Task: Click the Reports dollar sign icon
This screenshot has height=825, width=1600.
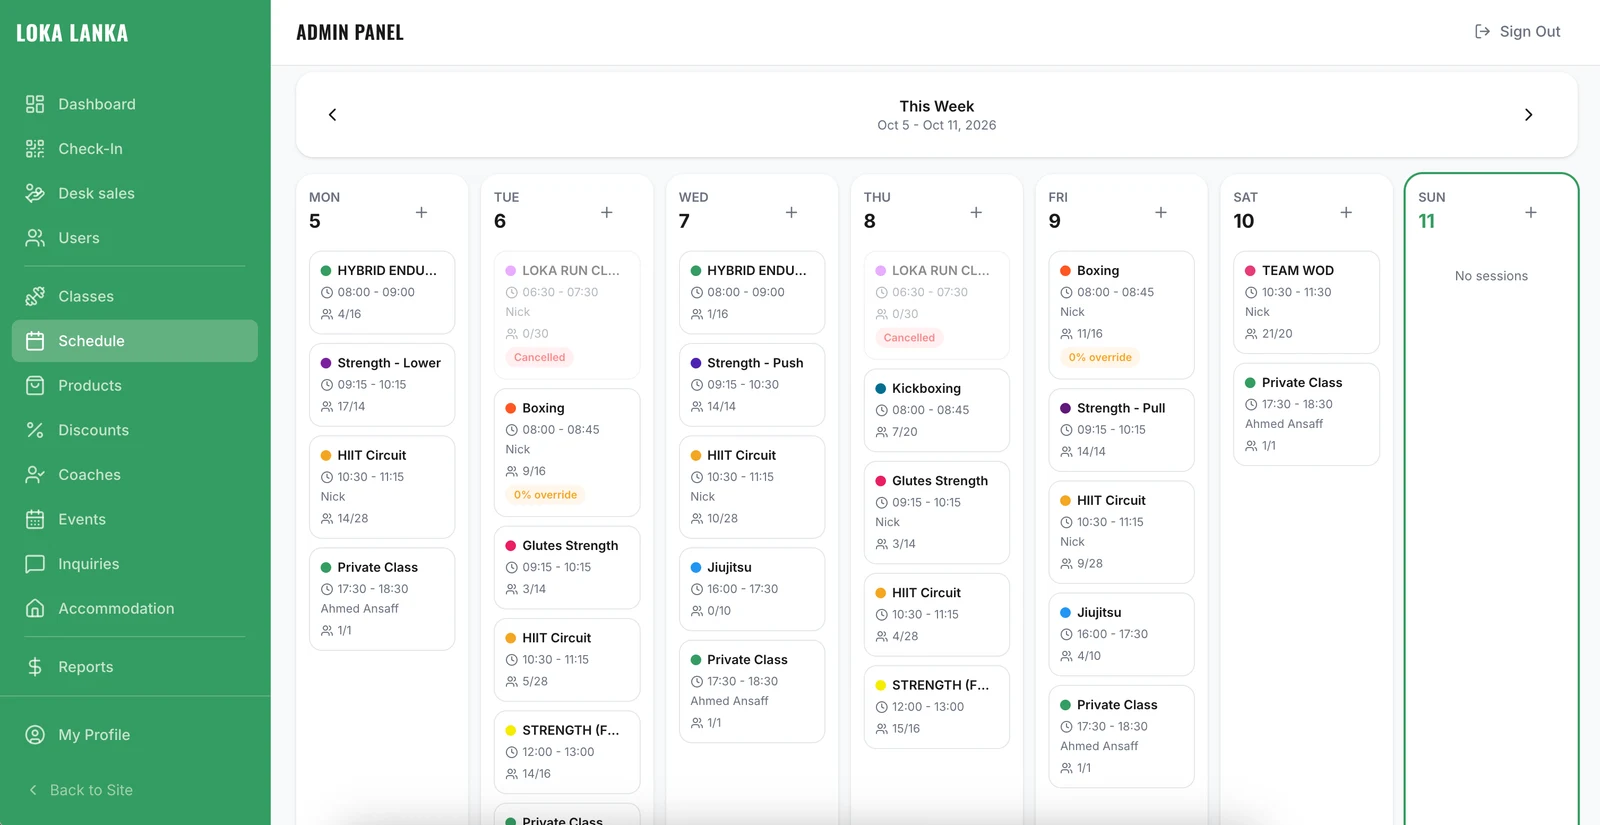Action: (35, 667)
